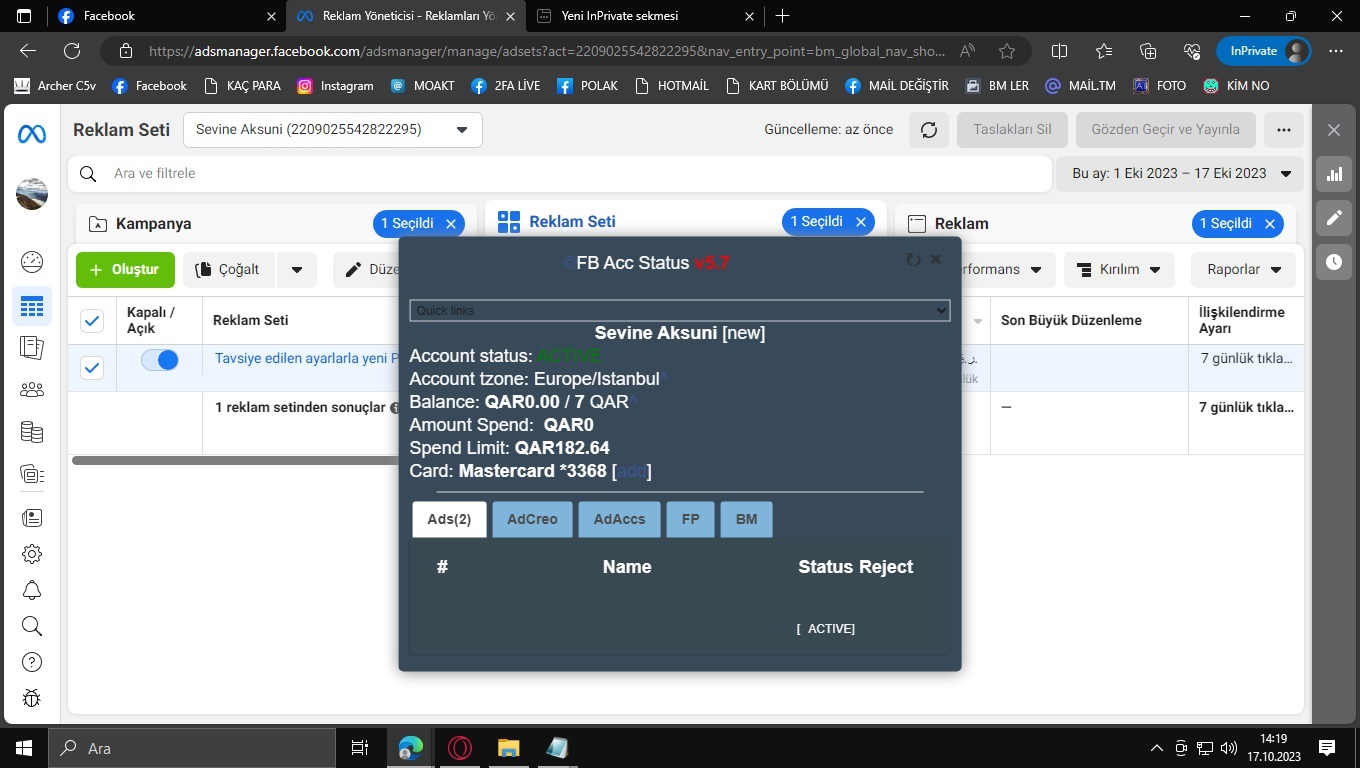1360x768 pixels.
Task: Switch to the Facebook browser tab
Action: [165, 16]
